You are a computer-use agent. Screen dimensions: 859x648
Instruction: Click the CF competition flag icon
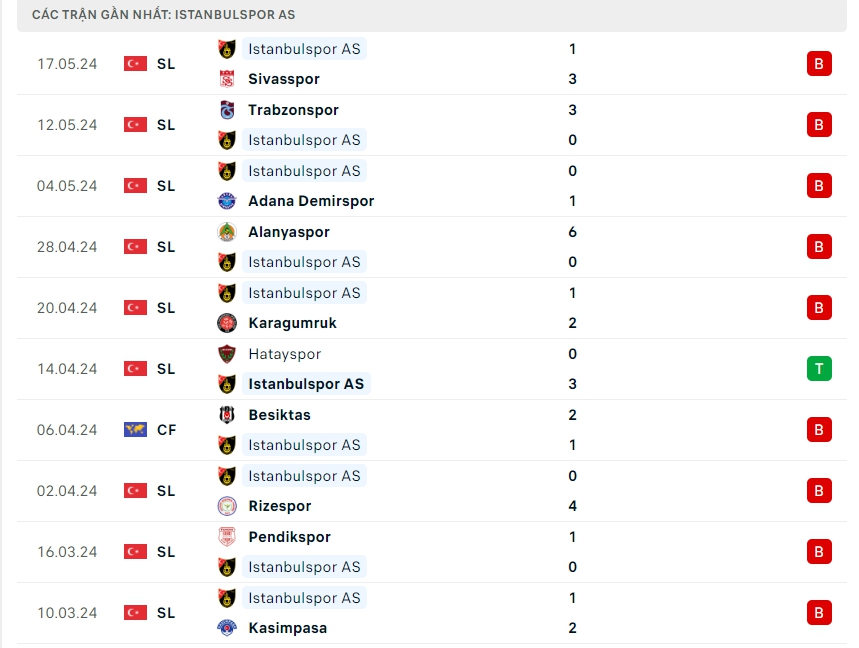tap(135, 430)
